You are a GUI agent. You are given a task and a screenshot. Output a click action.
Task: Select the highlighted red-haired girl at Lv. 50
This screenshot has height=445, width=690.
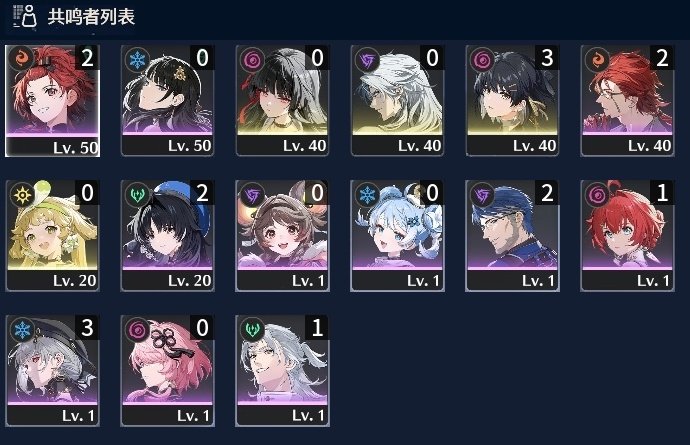point(52,101)
